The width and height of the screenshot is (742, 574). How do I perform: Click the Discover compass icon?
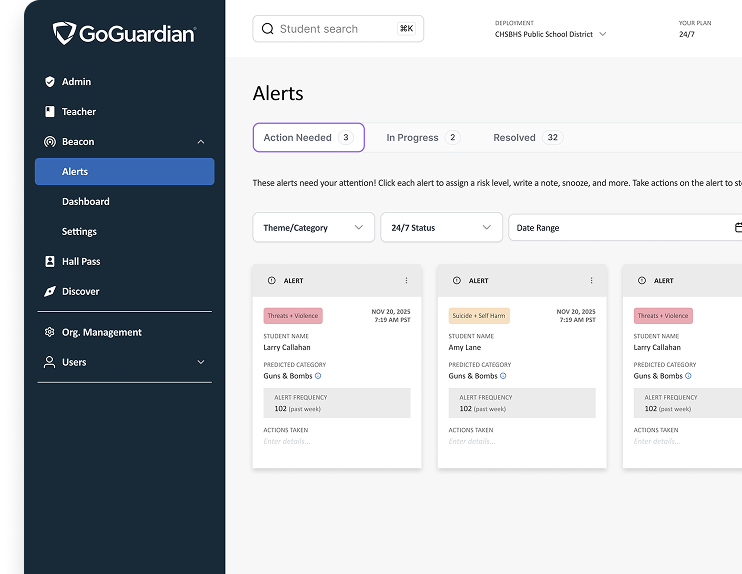[50, 291]
